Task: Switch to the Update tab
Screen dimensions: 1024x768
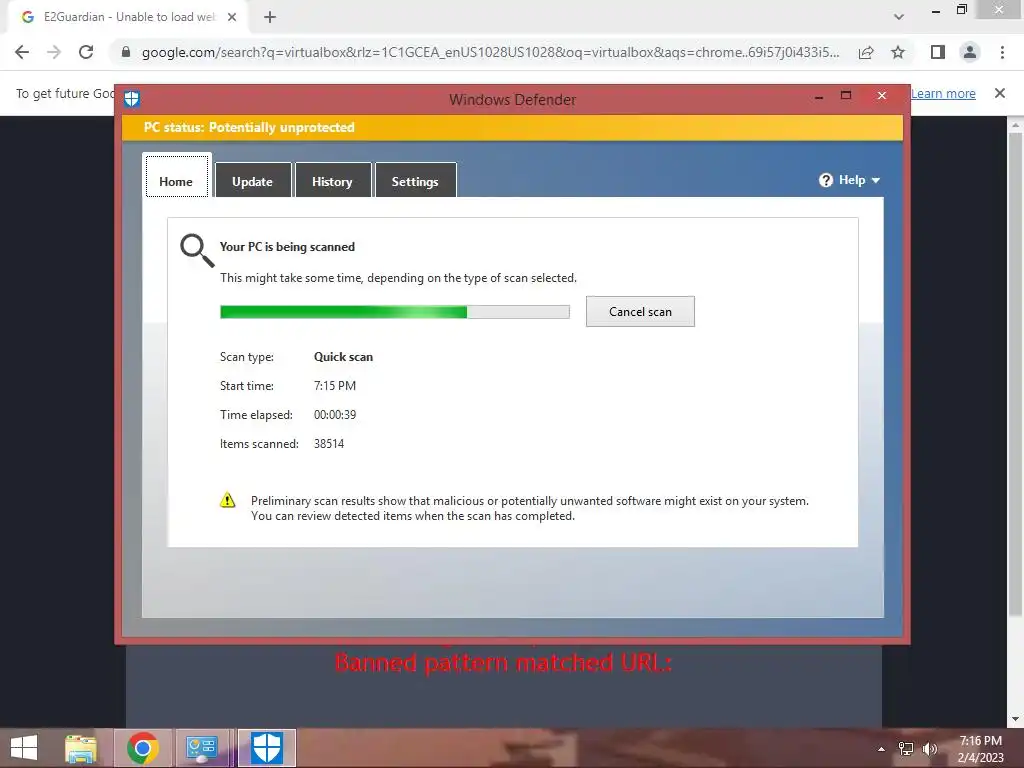Action: click(x=252, y=181)
